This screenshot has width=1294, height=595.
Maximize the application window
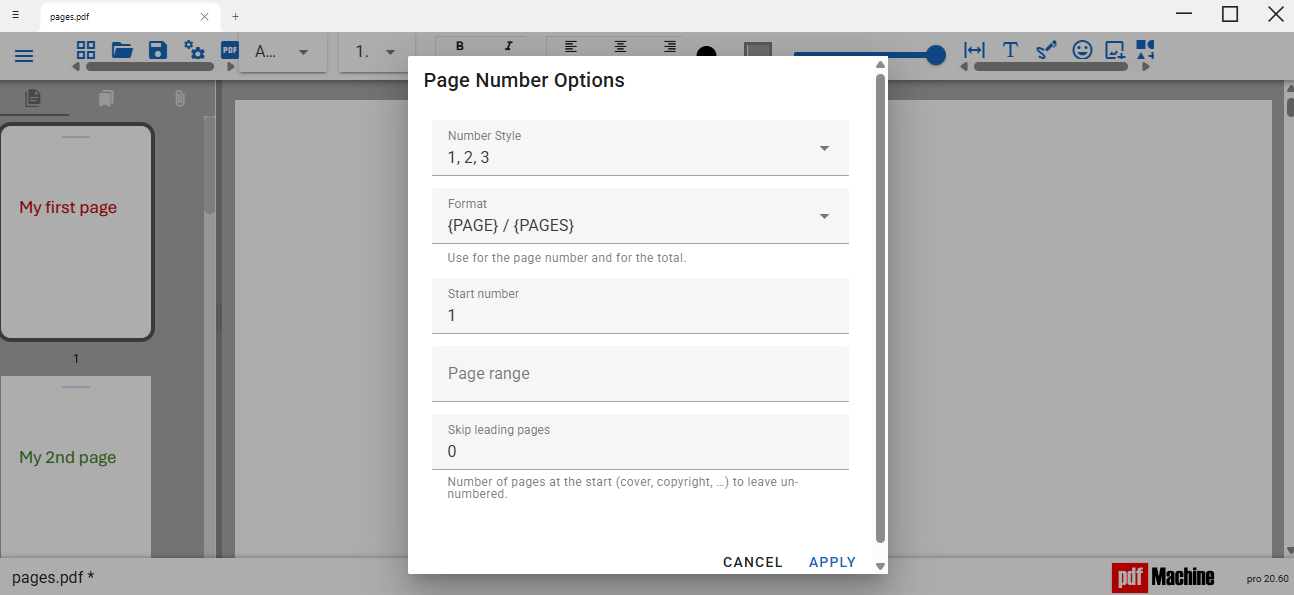[1230, 14]
